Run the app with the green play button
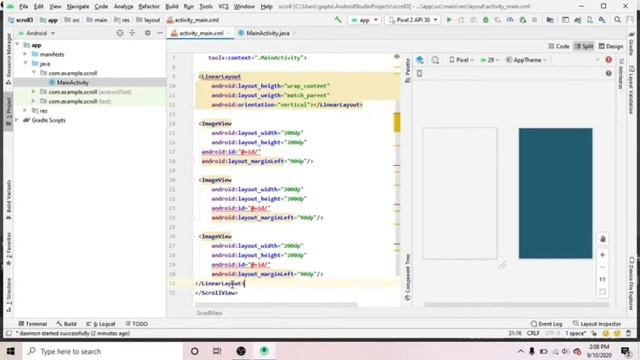 tap(449, 20)
